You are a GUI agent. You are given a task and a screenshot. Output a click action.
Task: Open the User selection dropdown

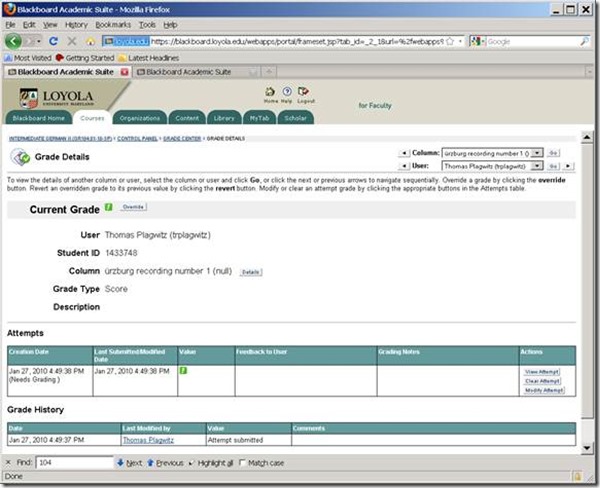pyautogui.click(x=538, y=165)
